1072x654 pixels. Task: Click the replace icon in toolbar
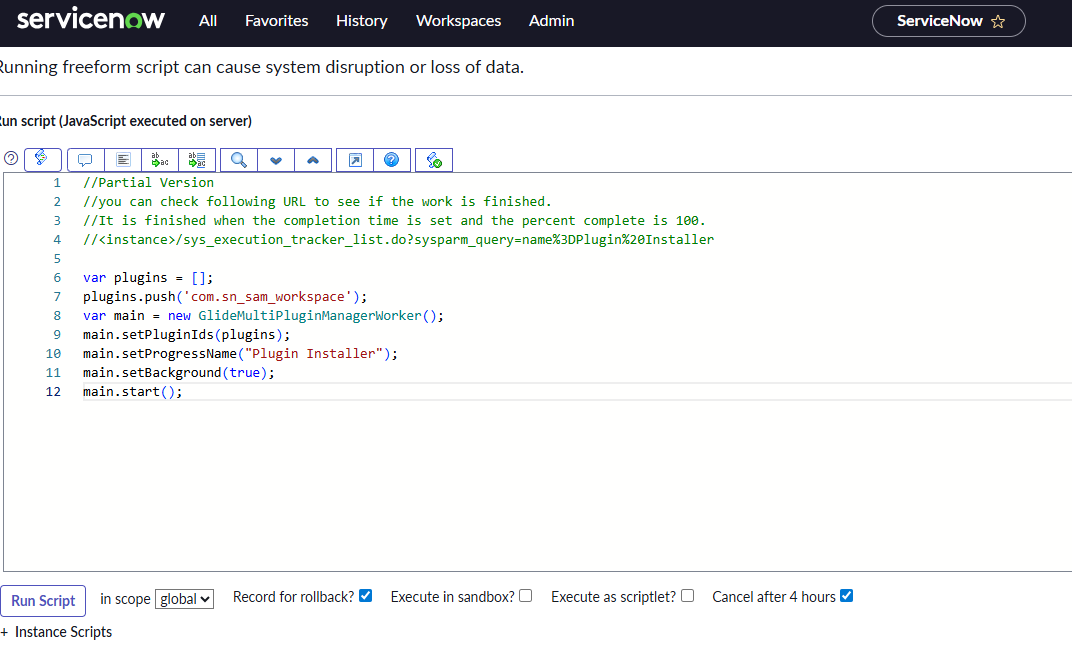click(160, 160)
